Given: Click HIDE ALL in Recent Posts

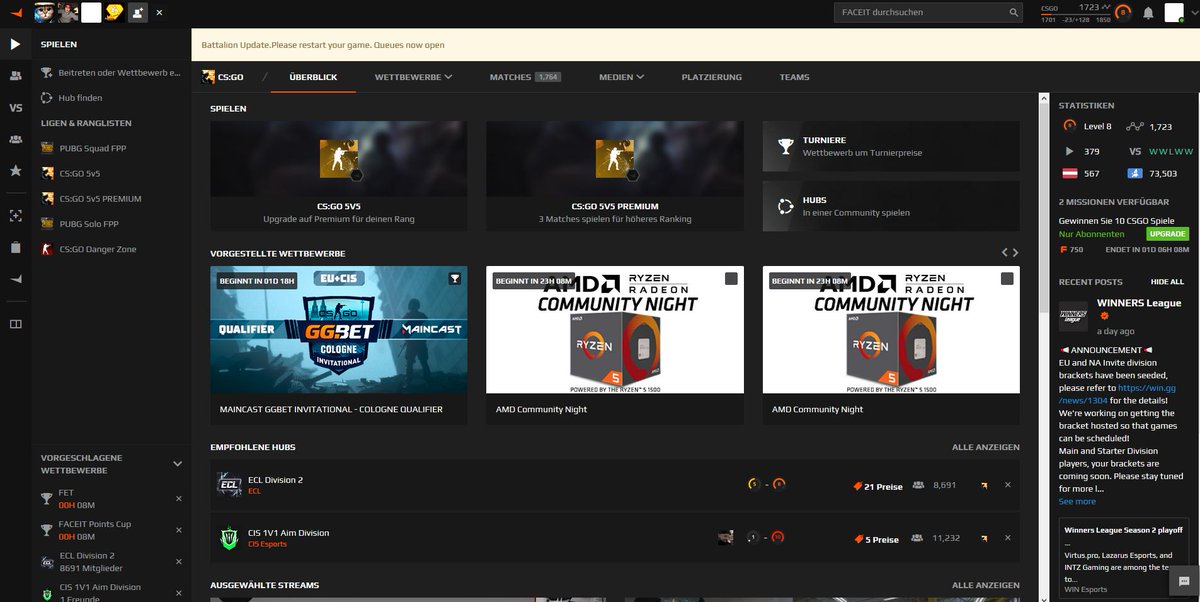Looking at the screenshot, I should click(1167, 282).
